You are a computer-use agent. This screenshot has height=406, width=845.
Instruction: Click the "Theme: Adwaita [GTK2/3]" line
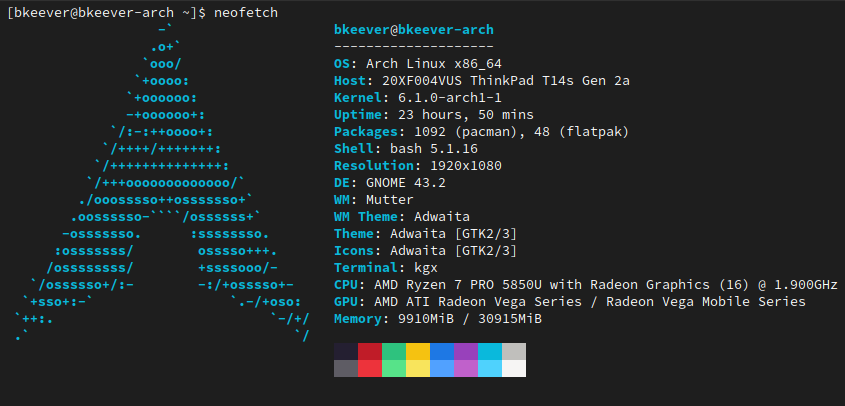pos(426,234)
